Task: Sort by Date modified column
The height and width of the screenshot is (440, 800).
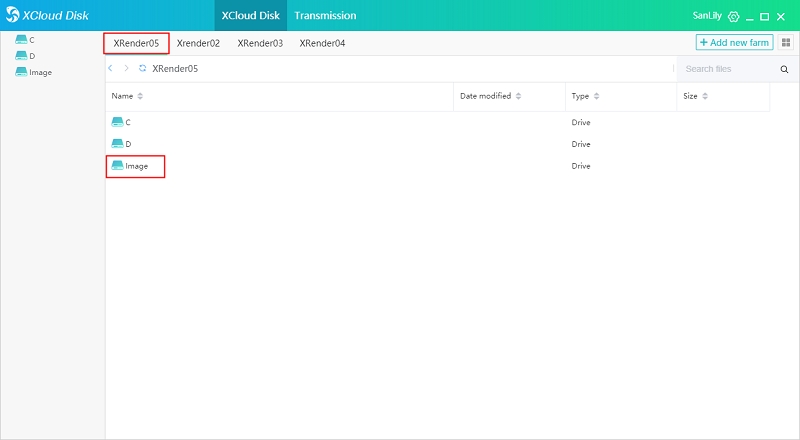Action: point(518,96)
